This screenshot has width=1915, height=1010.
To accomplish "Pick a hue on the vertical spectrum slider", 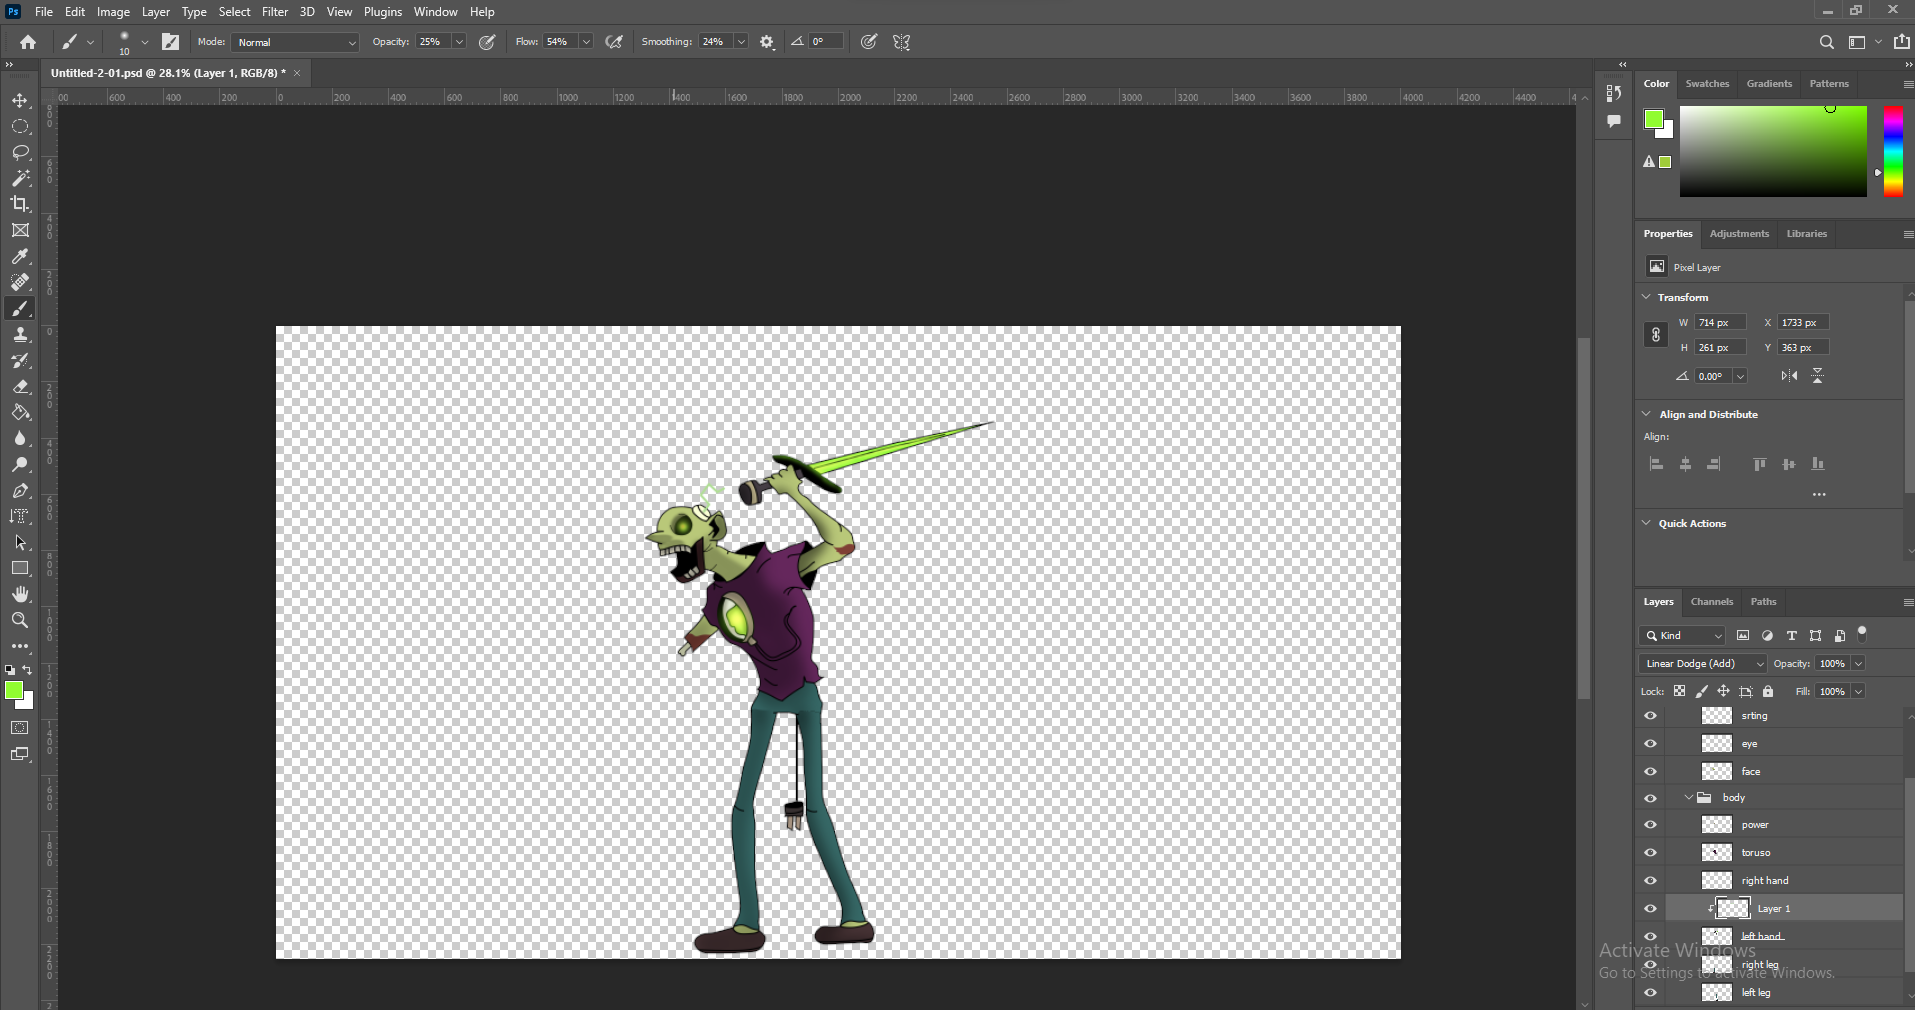I will click(1893, 151).
